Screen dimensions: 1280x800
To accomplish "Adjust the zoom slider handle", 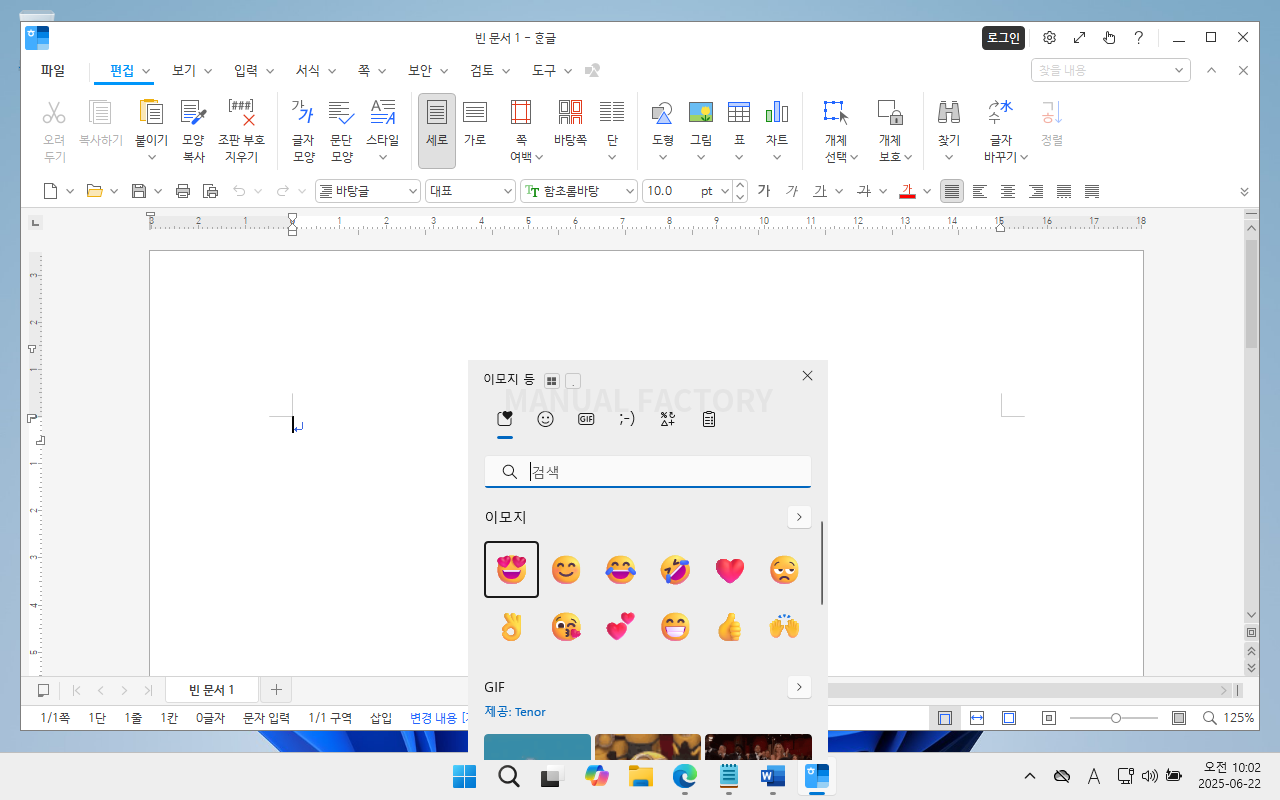I will pyautogui.click(x=1116, y=718).
